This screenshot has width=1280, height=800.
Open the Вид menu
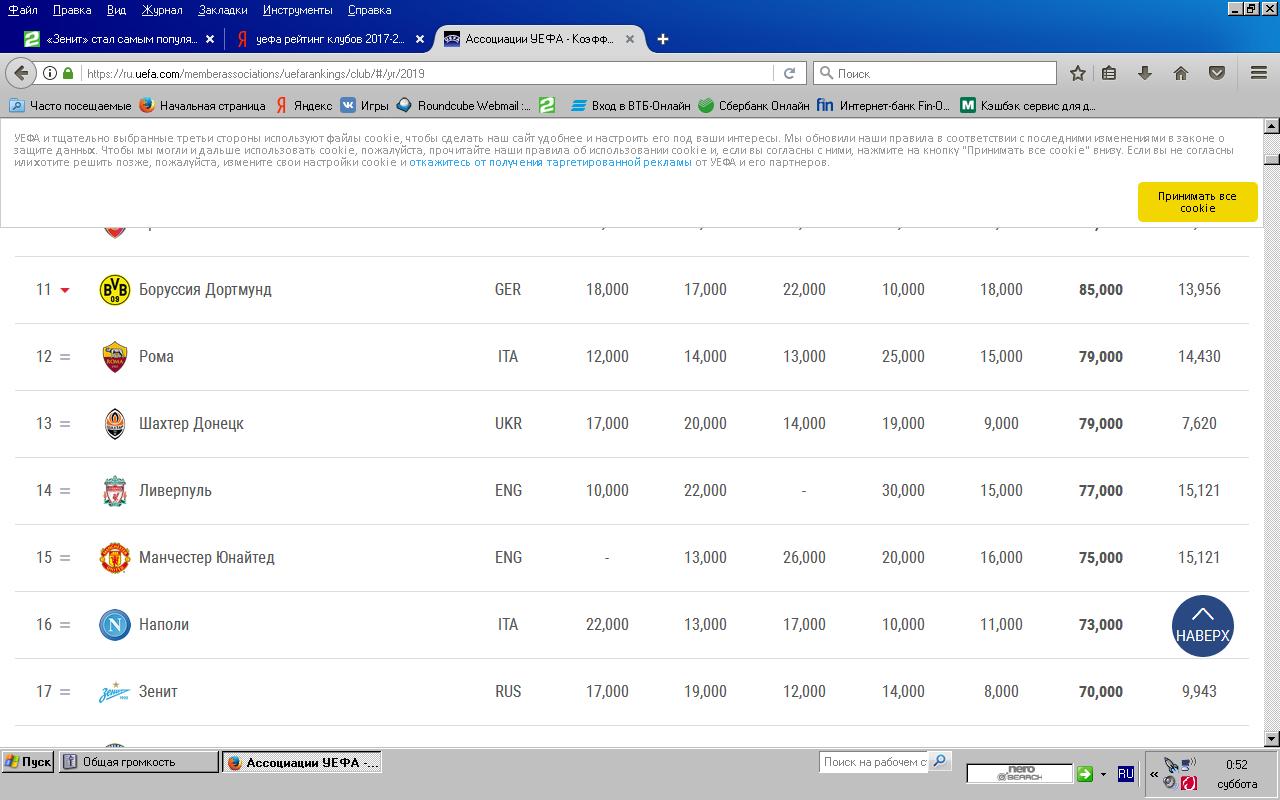click(116, 10)
